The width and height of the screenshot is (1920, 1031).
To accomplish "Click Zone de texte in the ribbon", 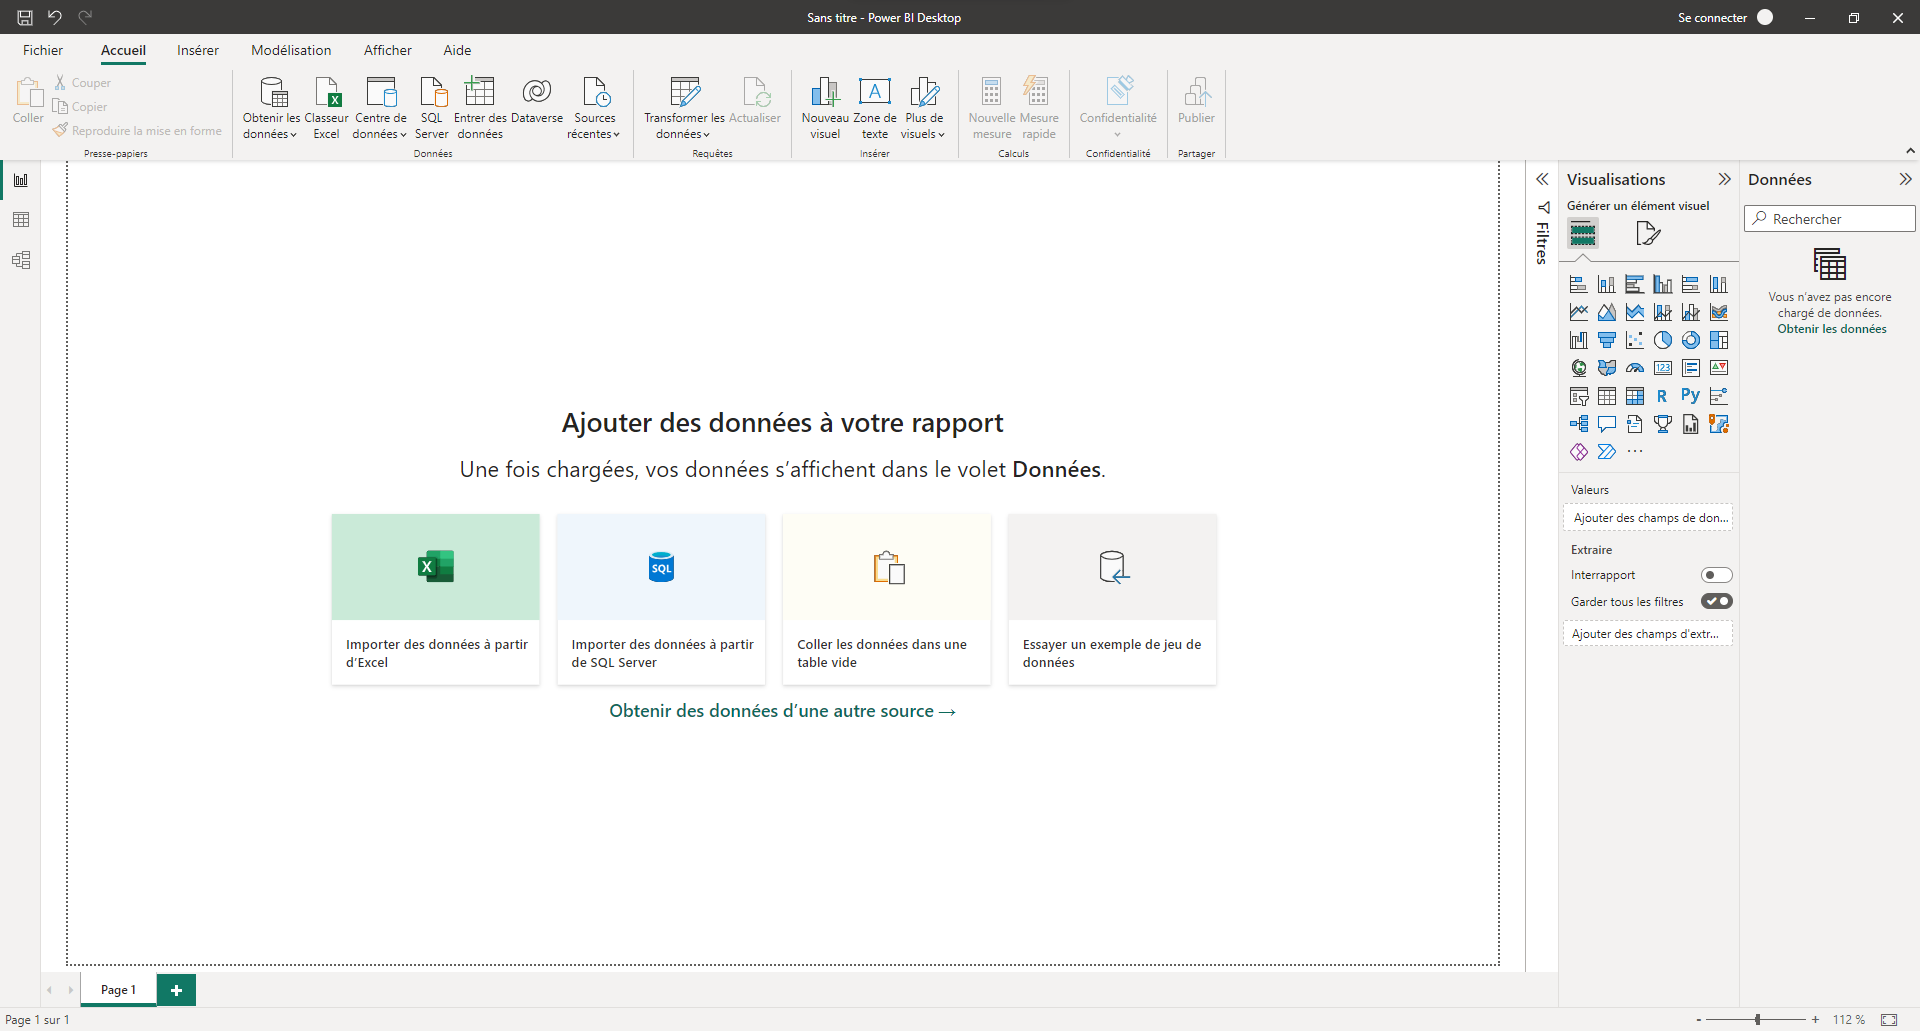I will coord(874,108).
